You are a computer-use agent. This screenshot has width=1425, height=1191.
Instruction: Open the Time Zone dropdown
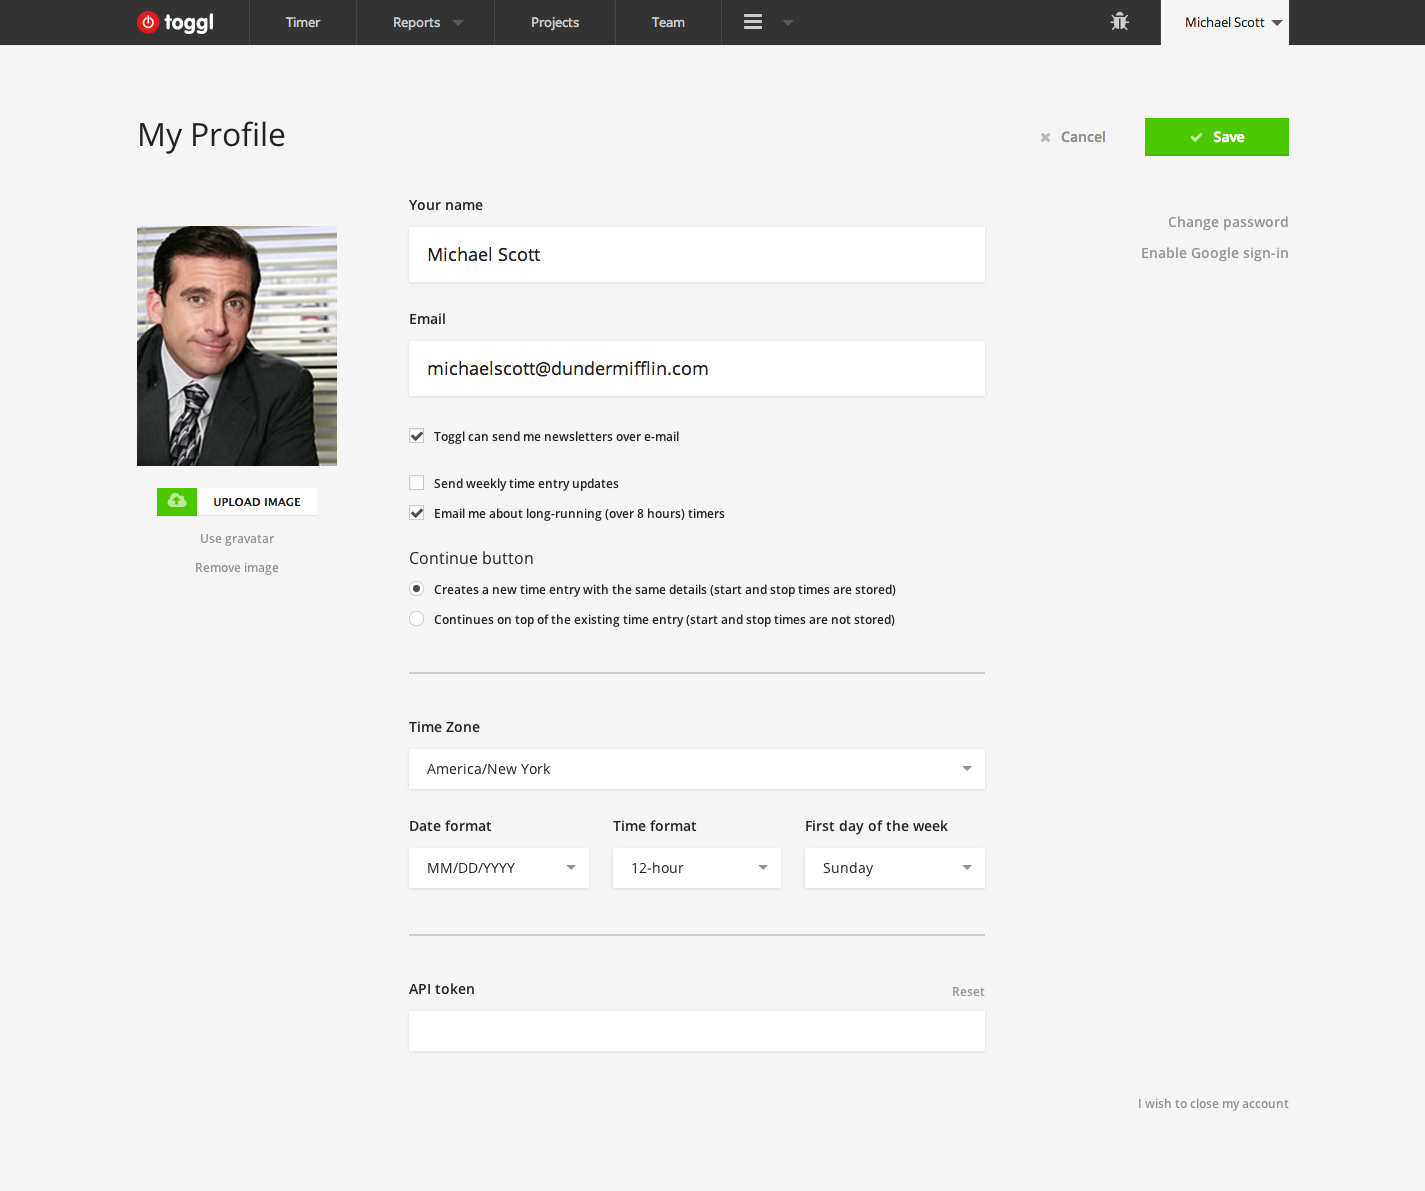pyautogui.click(x=696, y=769)
